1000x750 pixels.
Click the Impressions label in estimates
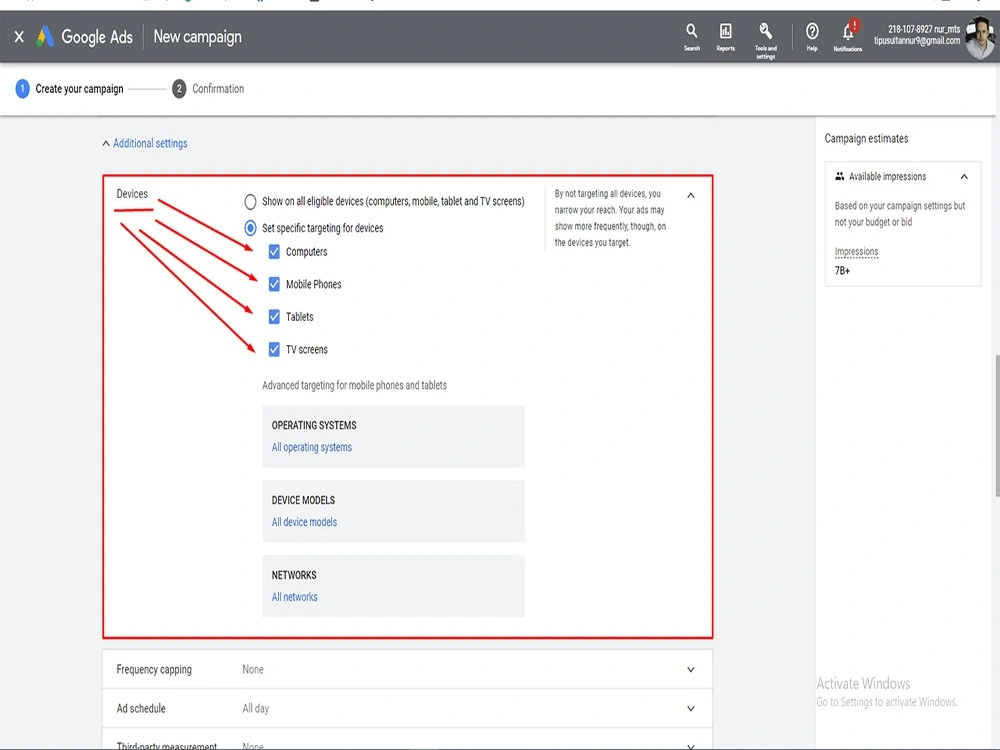click(857, 251)
